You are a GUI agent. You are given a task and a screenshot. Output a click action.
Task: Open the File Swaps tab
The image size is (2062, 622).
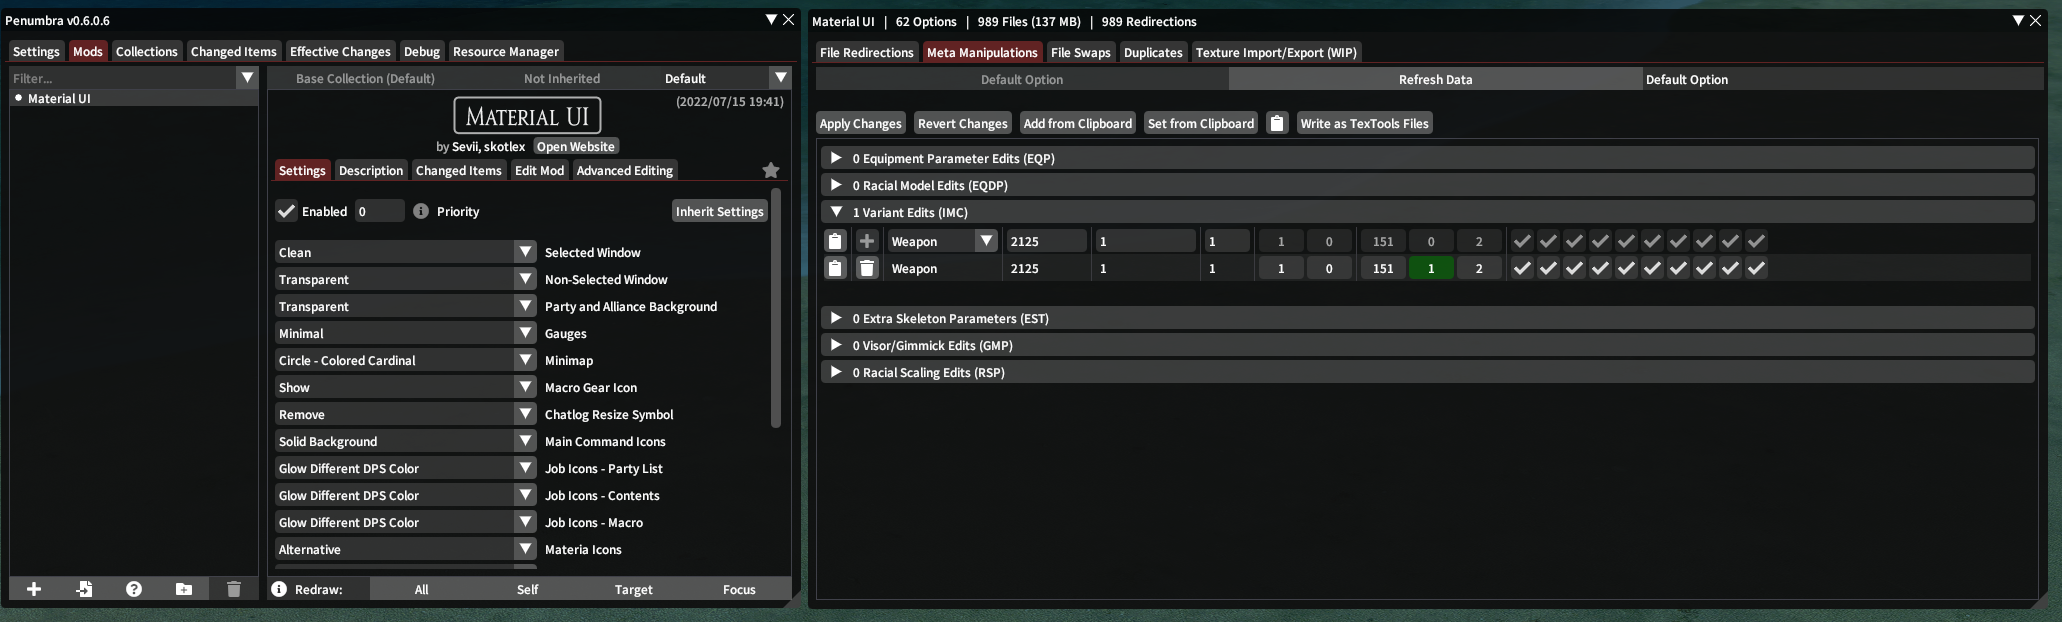1080,52
